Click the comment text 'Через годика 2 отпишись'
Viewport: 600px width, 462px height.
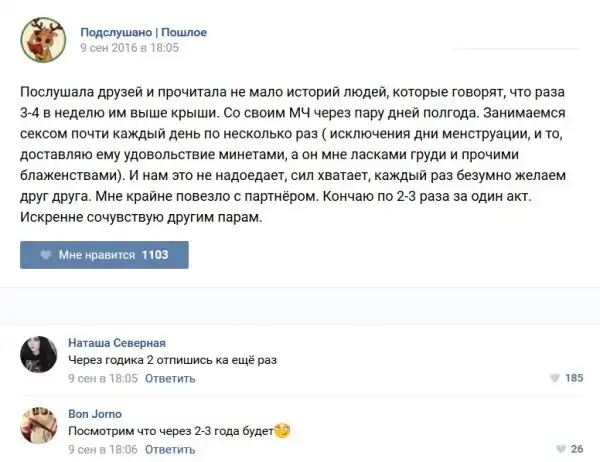click(171, 360)
